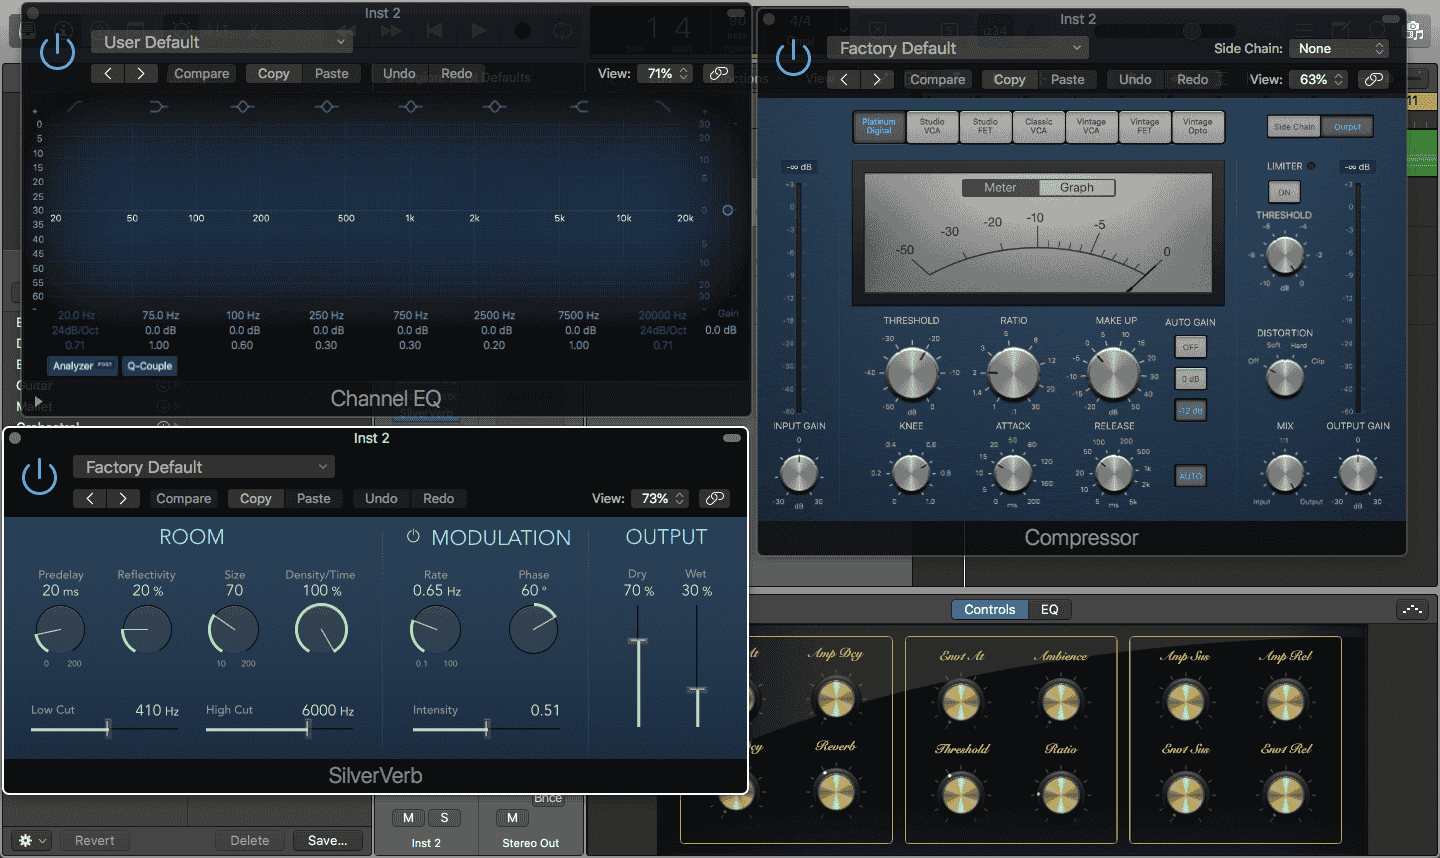Select the Studio VCA compressor model
The image size is (1440, 858).
tap(932, 126)
